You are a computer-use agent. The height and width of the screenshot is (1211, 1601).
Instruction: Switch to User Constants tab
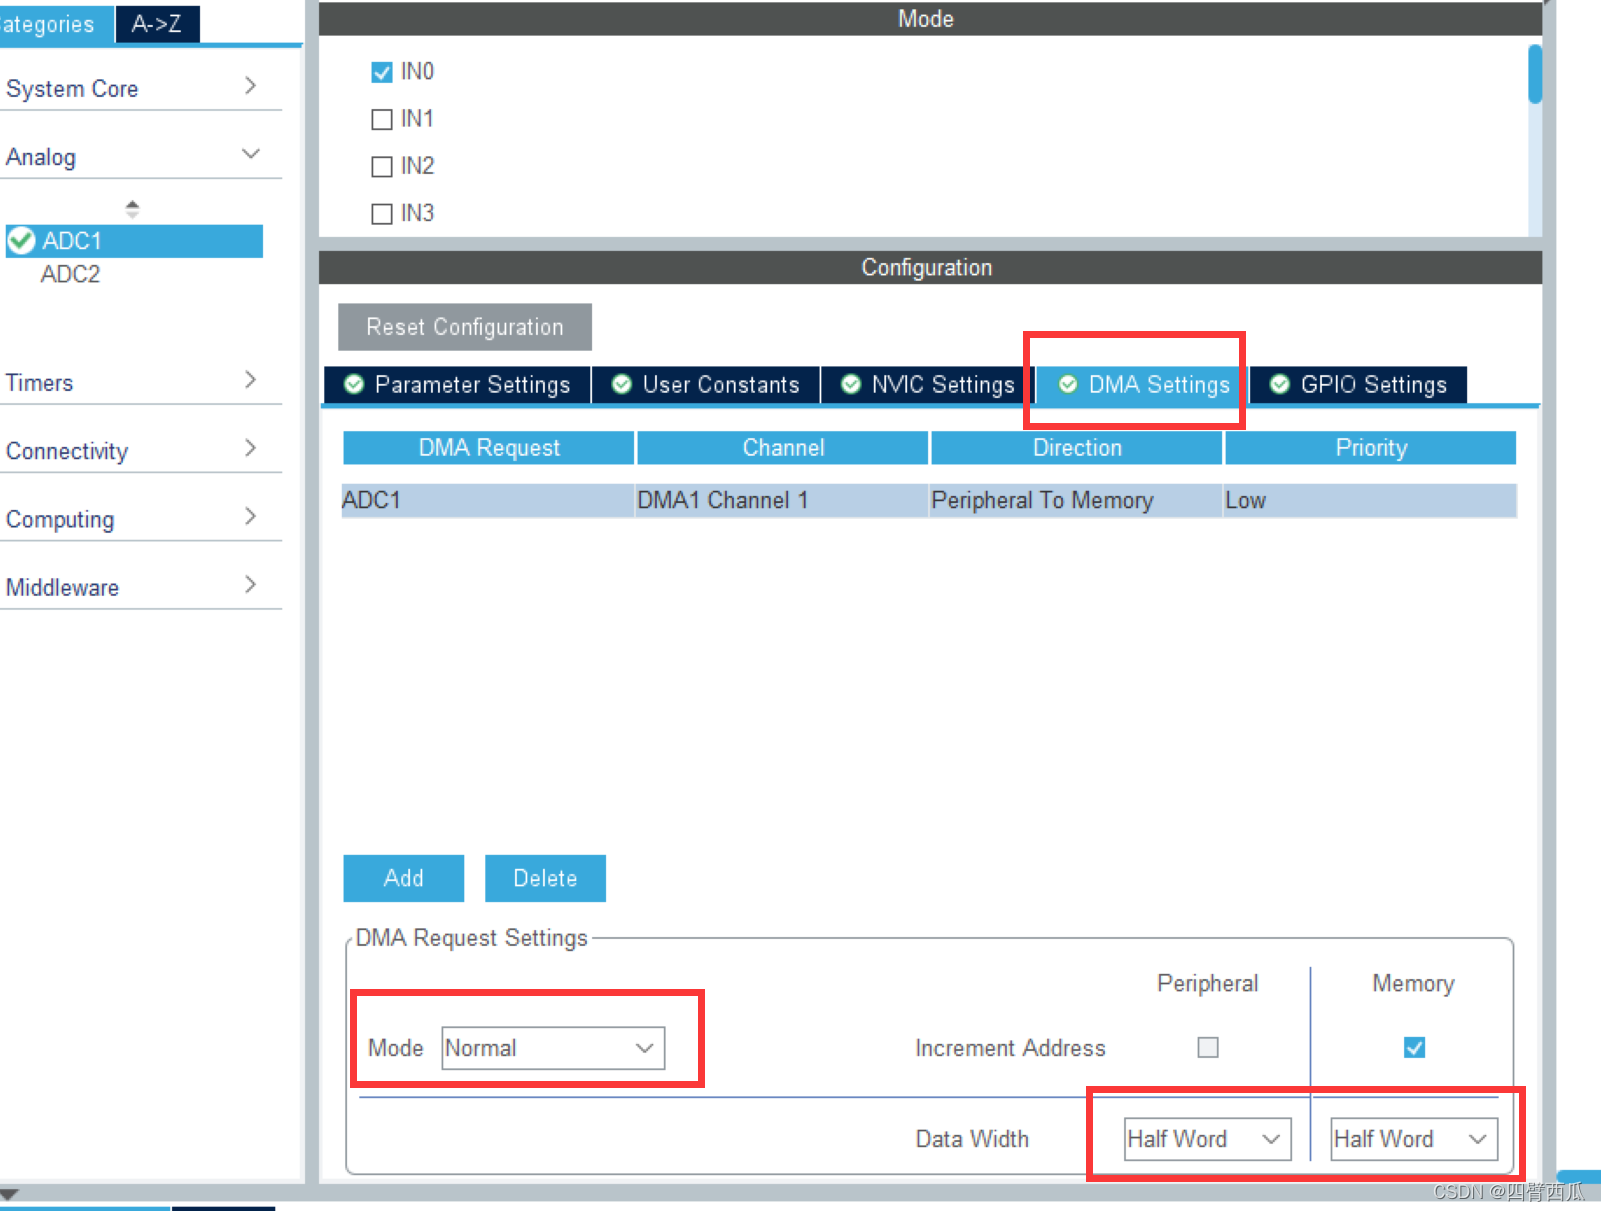click(x=706, y=385)
